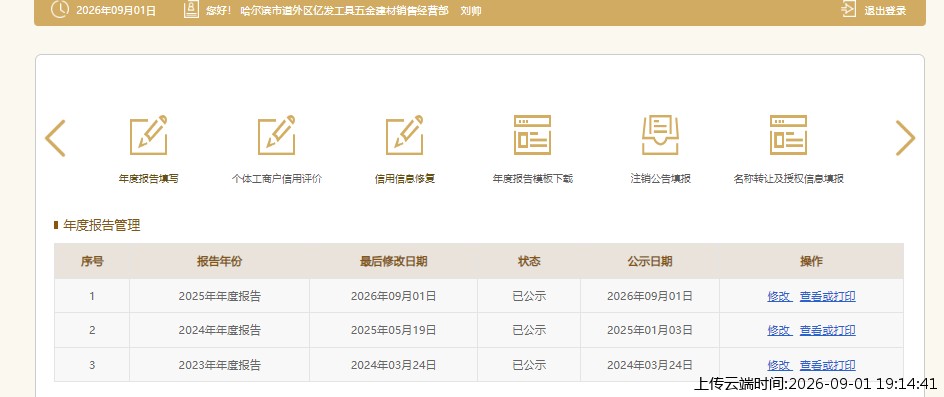The width and height of the screenshot is (944, 397).
Task: Open 注销公告填报 tray icon
Action: click(660, 135)
